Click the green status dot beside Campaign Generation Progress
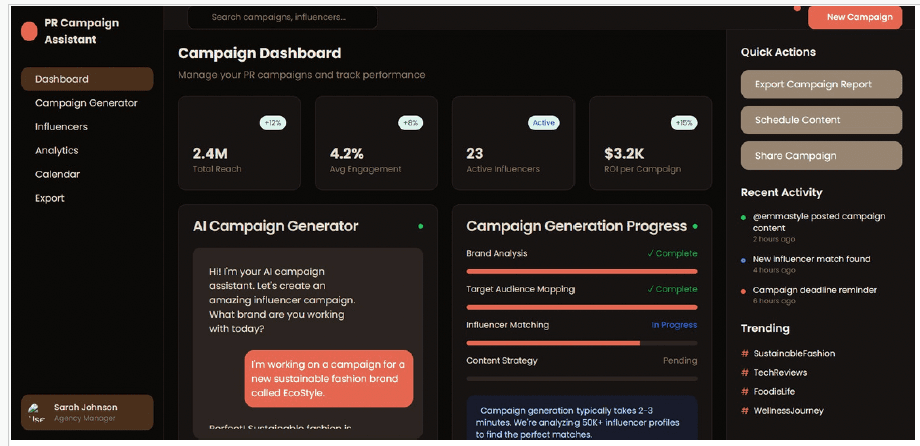Viewport: 920px width, 446px height. 695,227
